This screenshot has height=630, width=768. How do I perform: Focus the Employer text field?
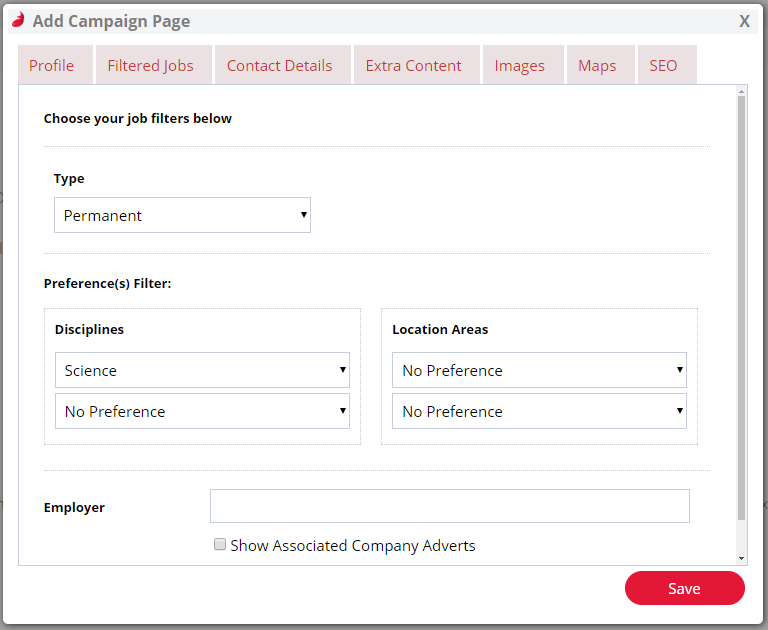pyautogui.click(x=450, y=506)
